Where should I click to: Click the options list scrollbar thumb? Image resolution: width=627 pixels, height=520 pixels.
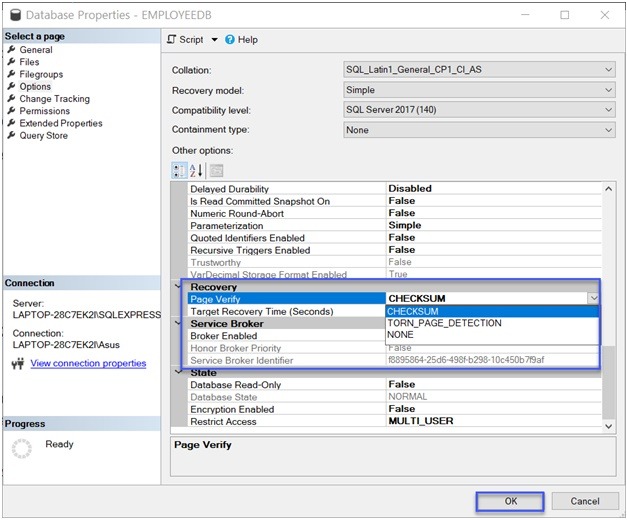pyautogui.click(x=608, y=382)
